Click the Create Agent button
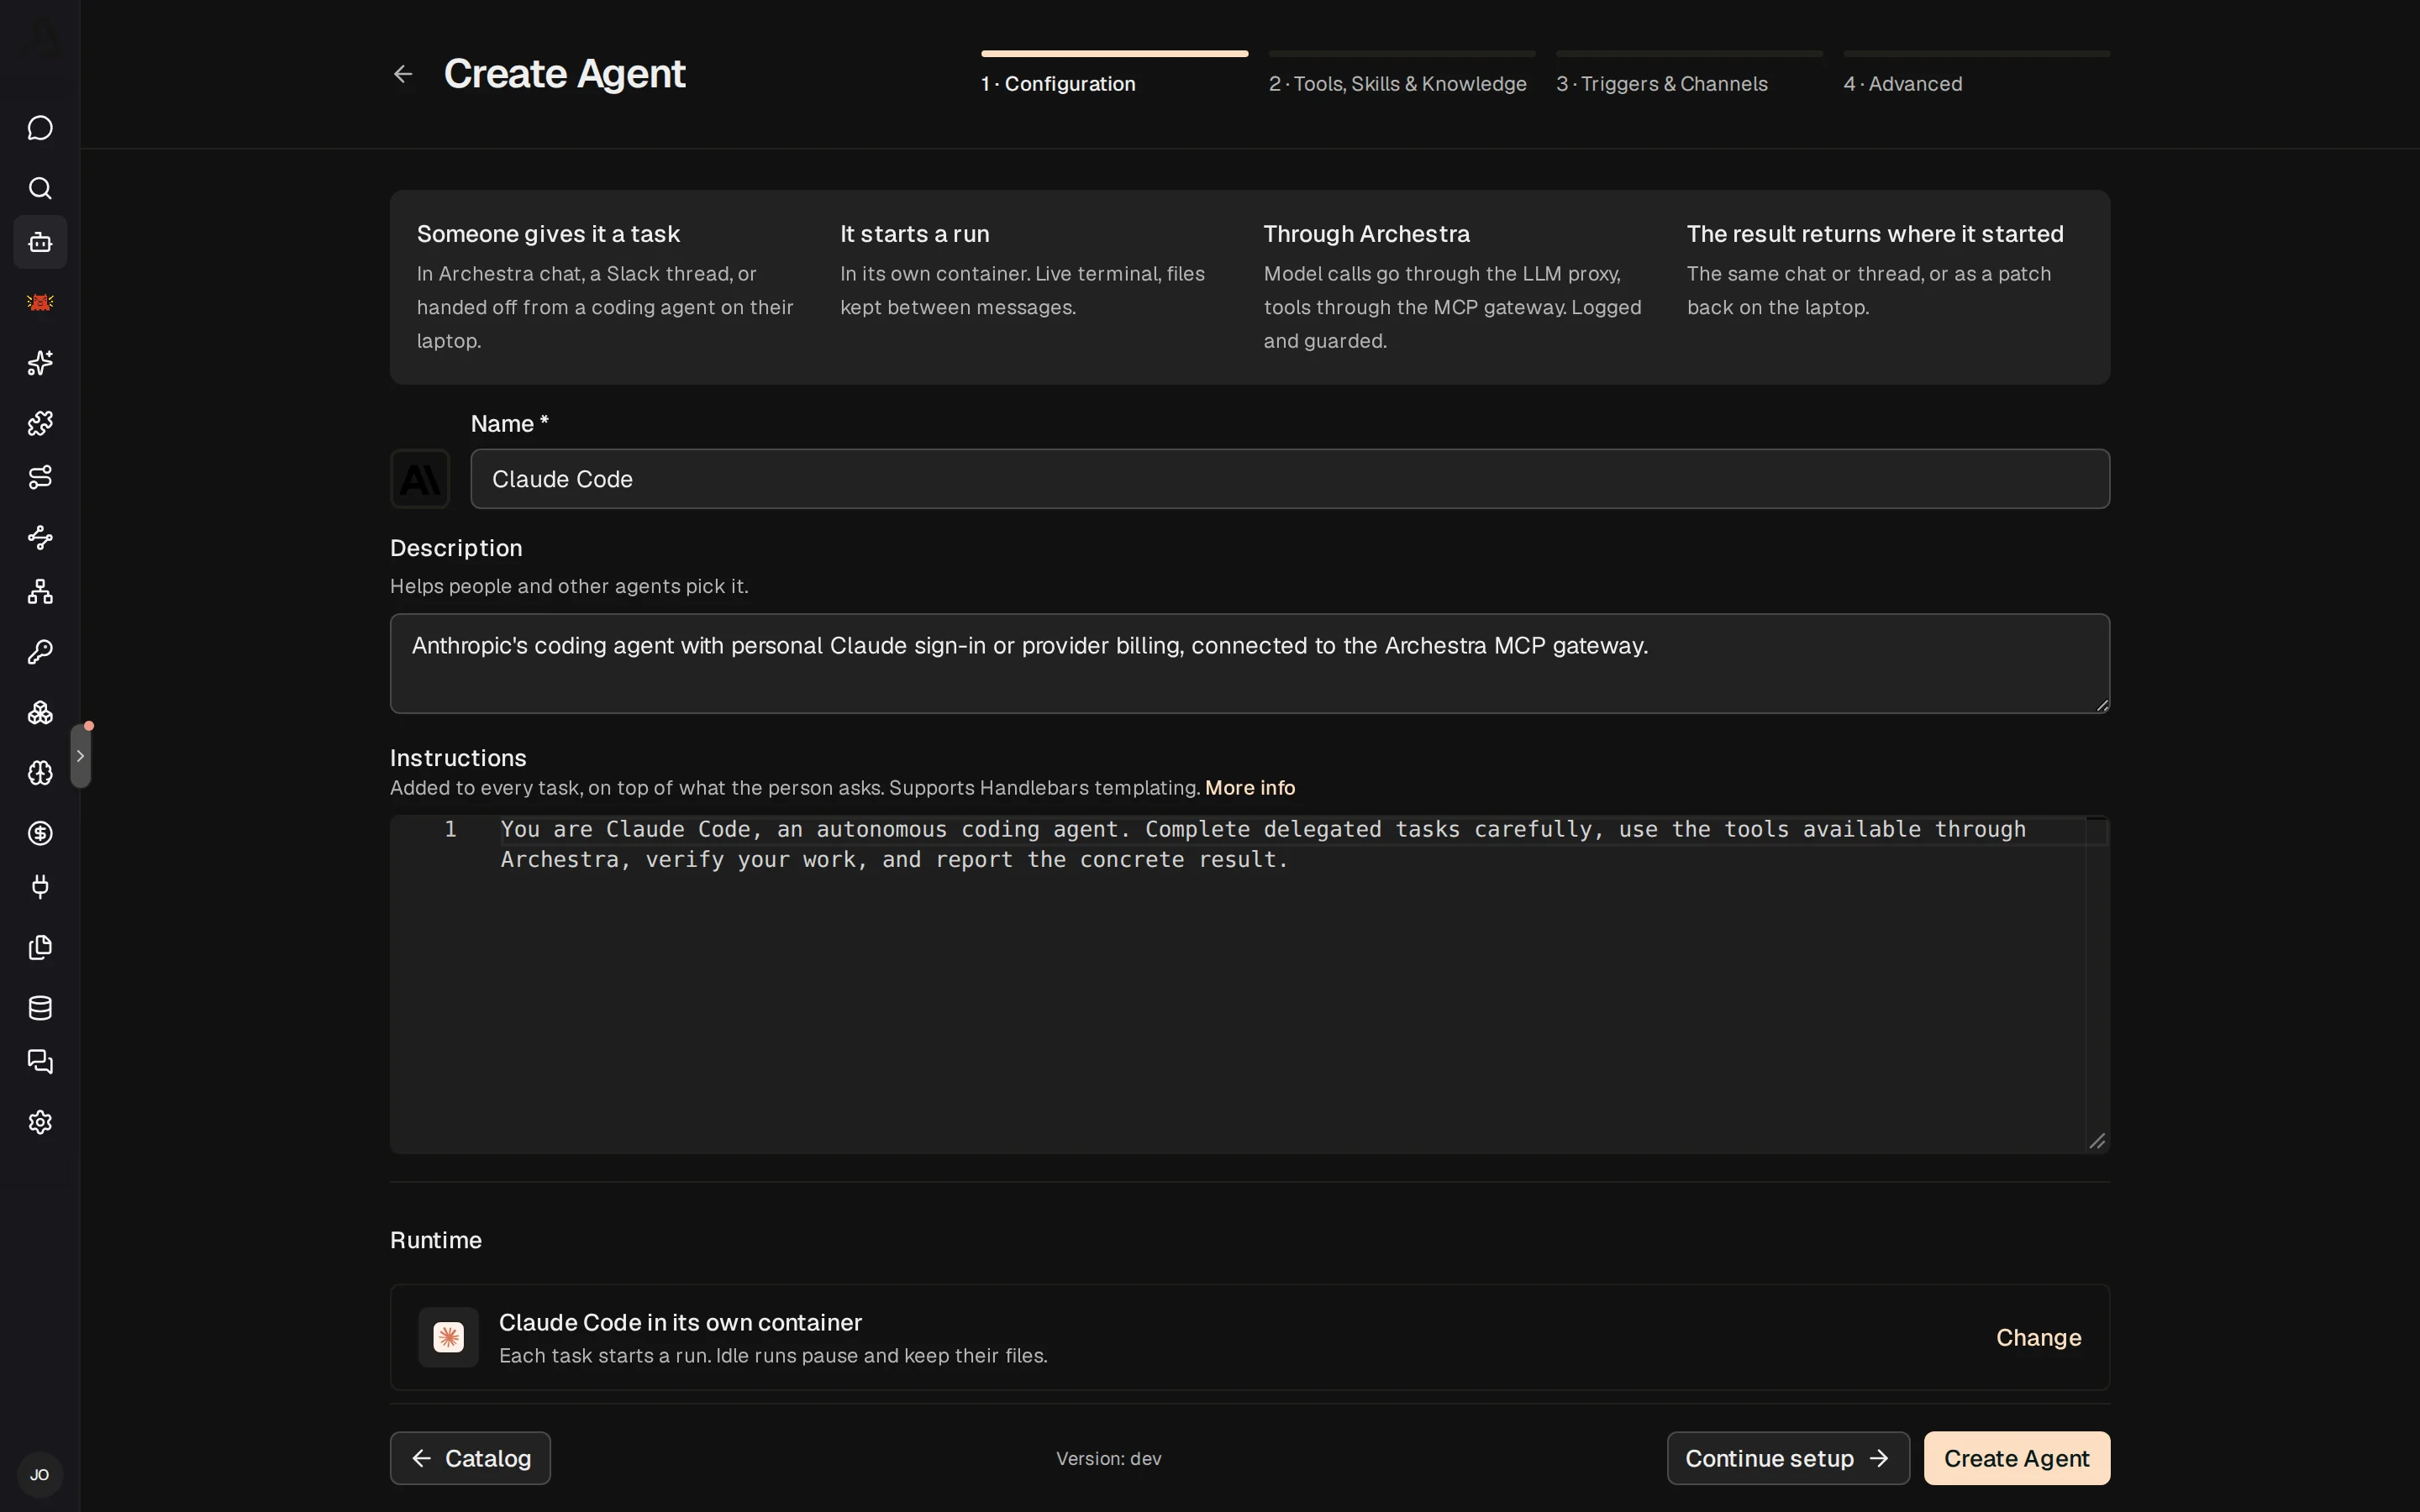Screen dimensions: 2420x1512 point(2016,1458)
